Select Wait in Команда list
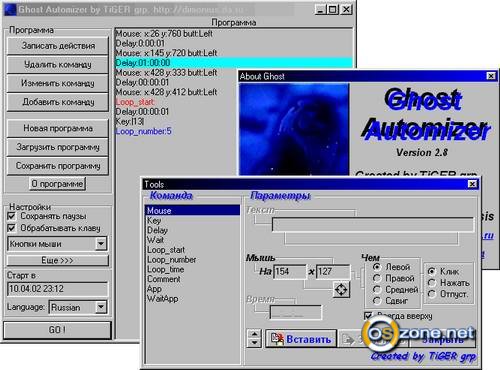 pyautogui.click(x=192, y=240)
